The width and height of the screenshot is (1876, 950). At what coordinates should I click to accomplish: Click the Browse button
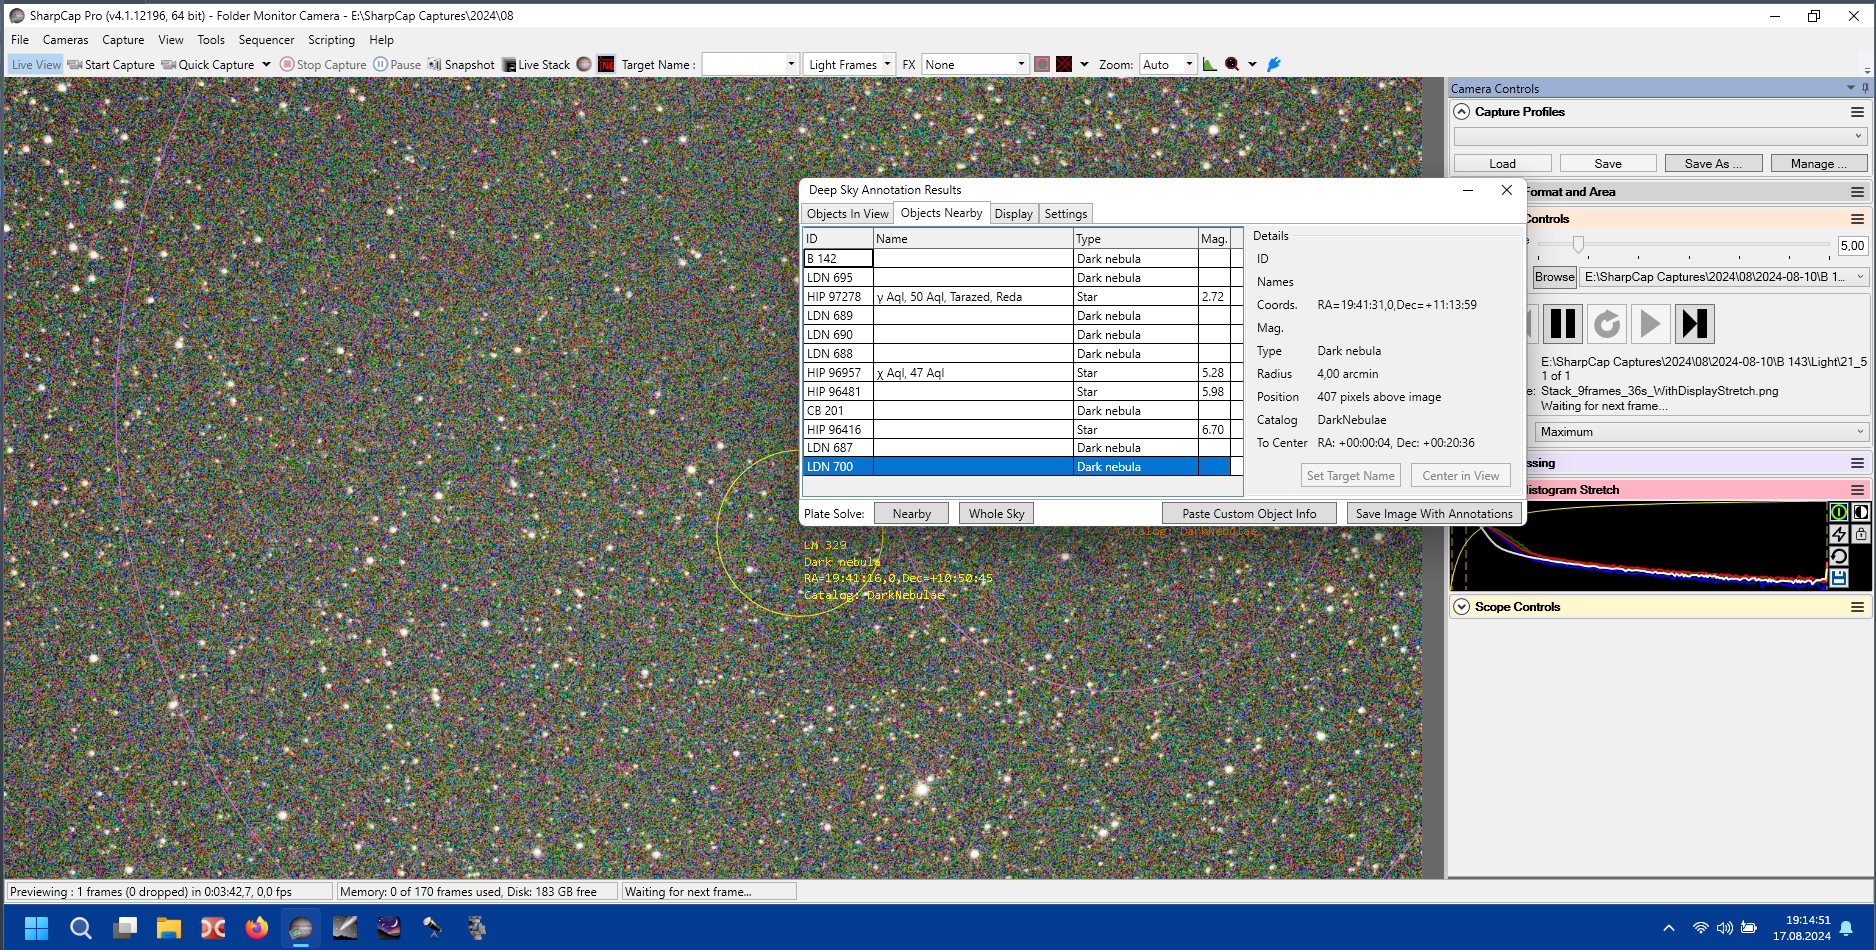[1554, 277]
